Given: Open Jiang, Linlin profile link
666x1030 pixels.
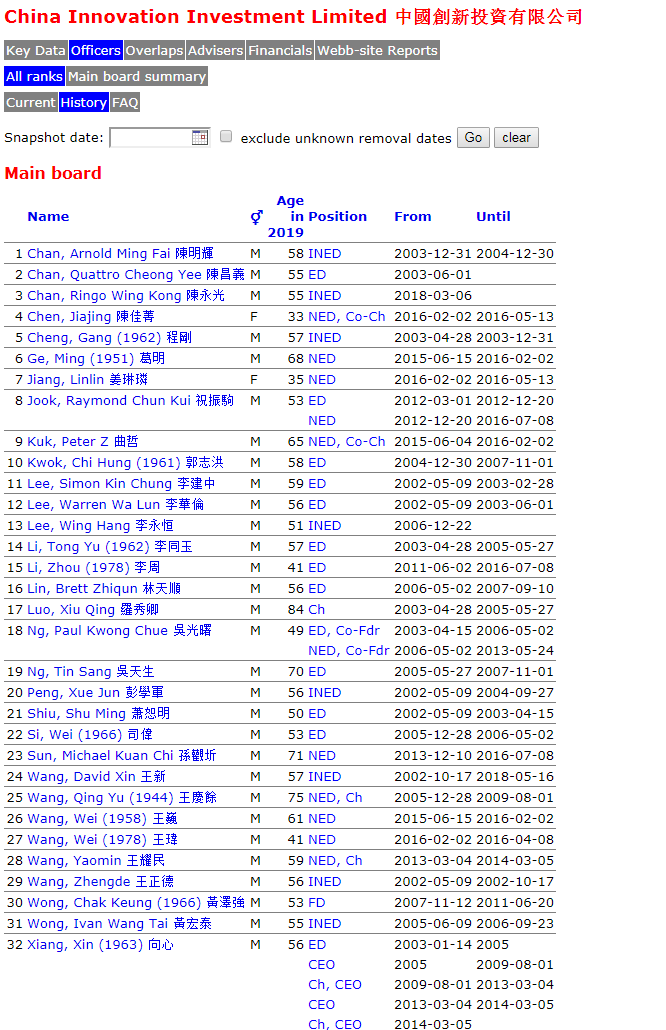Looking at the screenshot, I should click(x=87, y=380).
